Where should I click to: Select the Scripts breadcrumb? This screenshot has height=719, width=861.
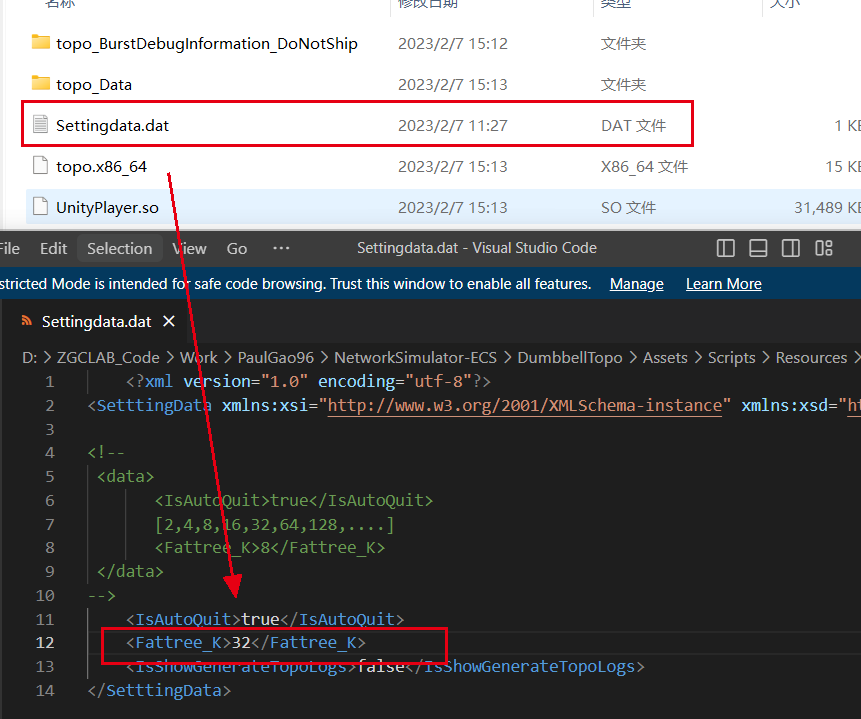[731, 358]
